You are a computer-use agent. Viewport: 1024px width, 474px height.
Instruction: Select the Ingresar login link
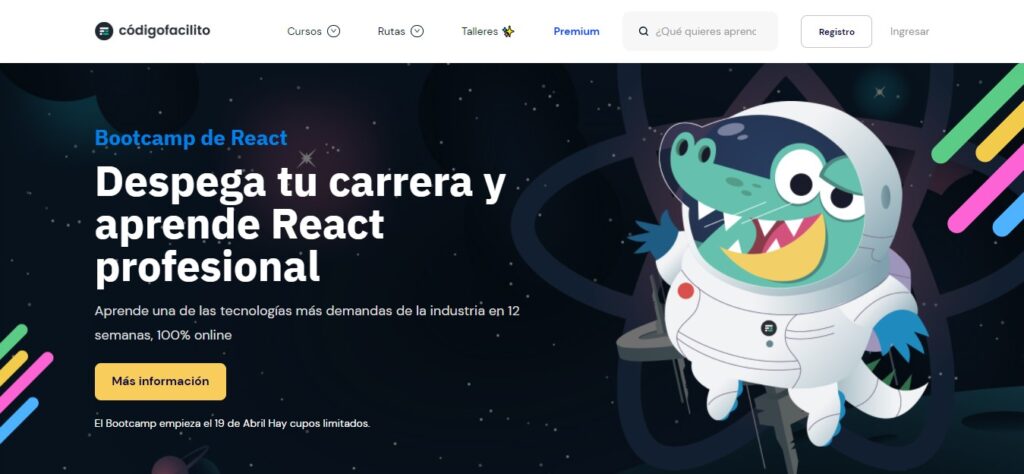[x=909, y=31]
